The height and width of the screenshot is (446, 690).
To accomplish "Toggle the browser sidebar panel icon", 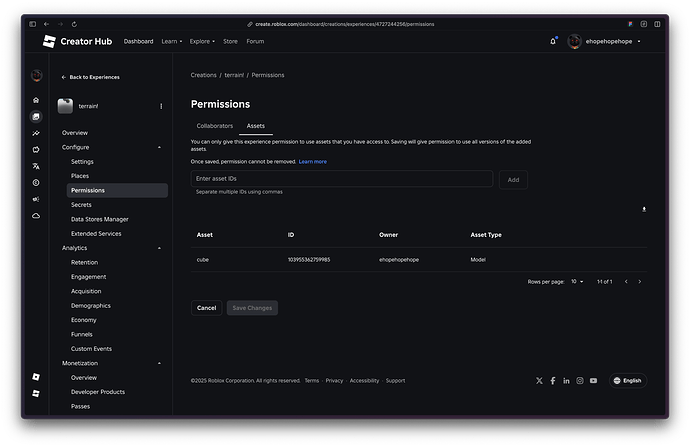I will point(33,24).
